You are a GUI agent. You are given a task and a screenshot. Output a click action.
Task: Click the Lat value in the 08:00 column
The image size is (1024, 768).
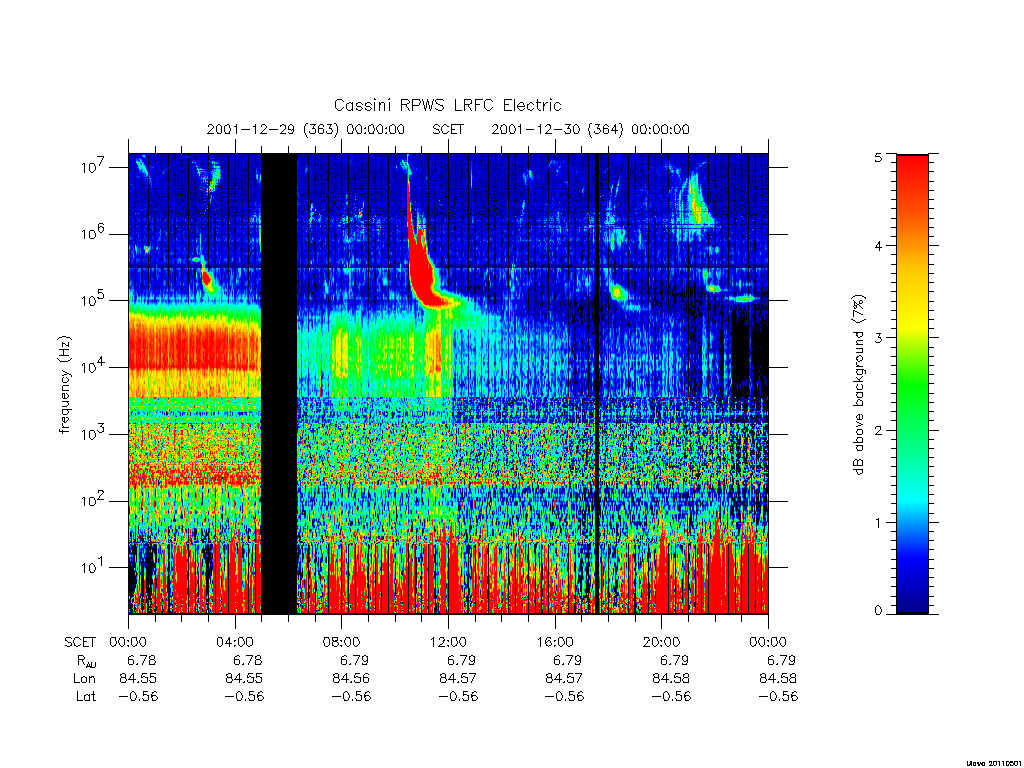pyautogui.click(x=351, y=696)
